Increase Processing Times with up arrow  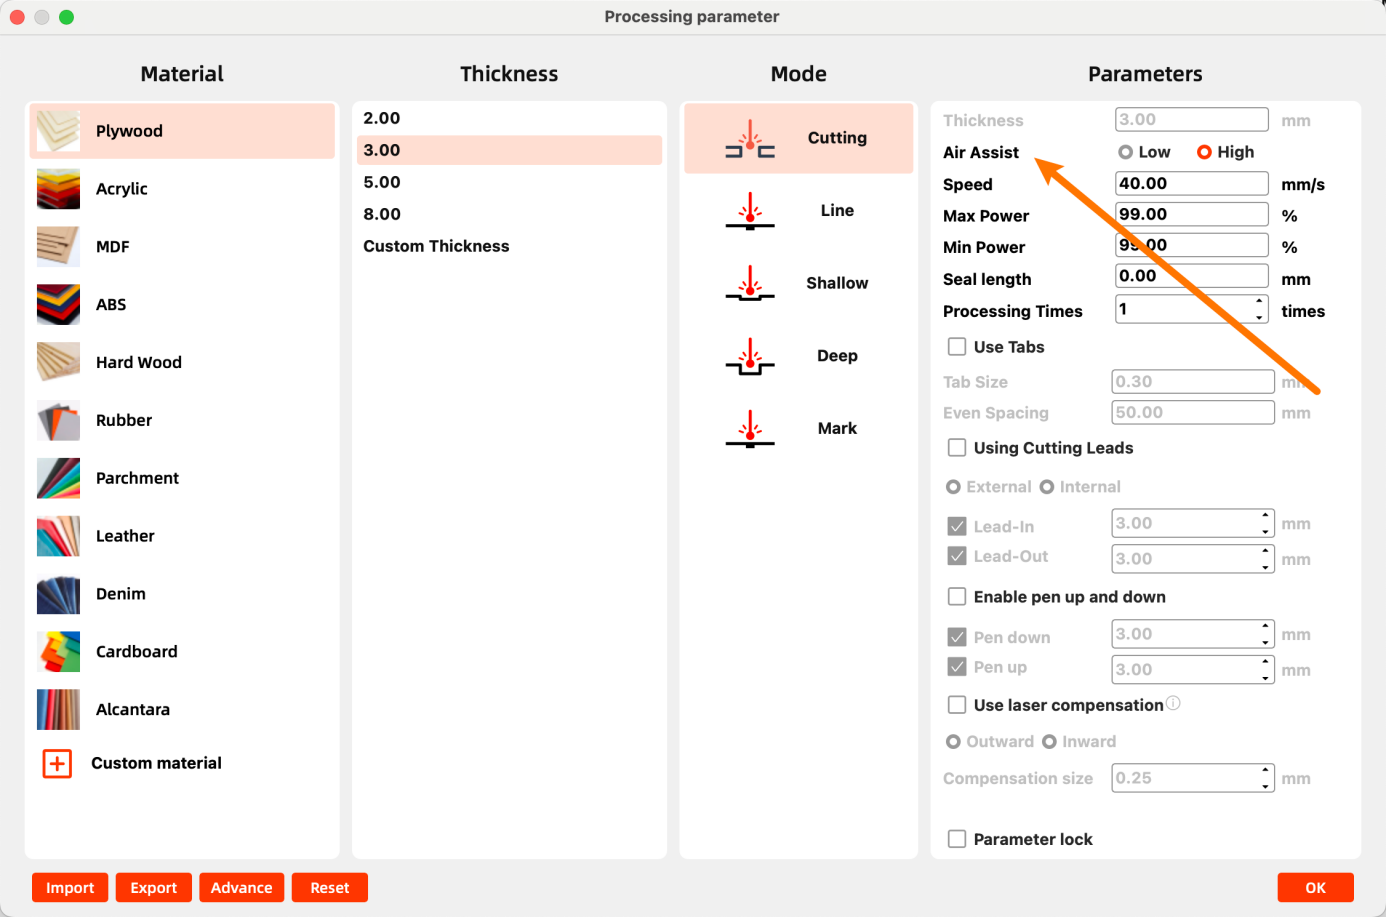(1259, 302)
